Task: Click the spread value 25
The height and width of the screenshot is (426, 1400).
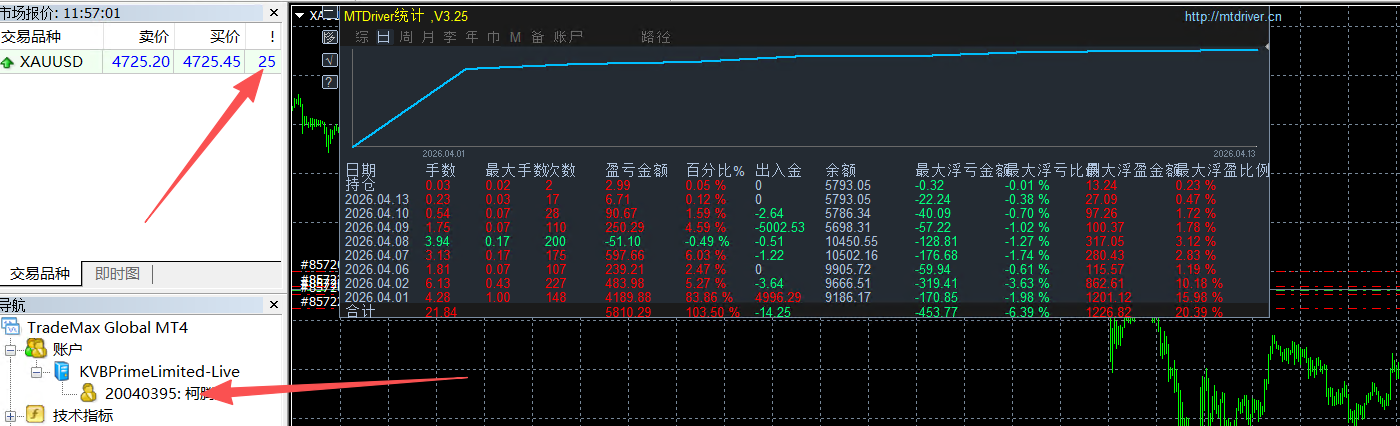Action: point(267,62)
